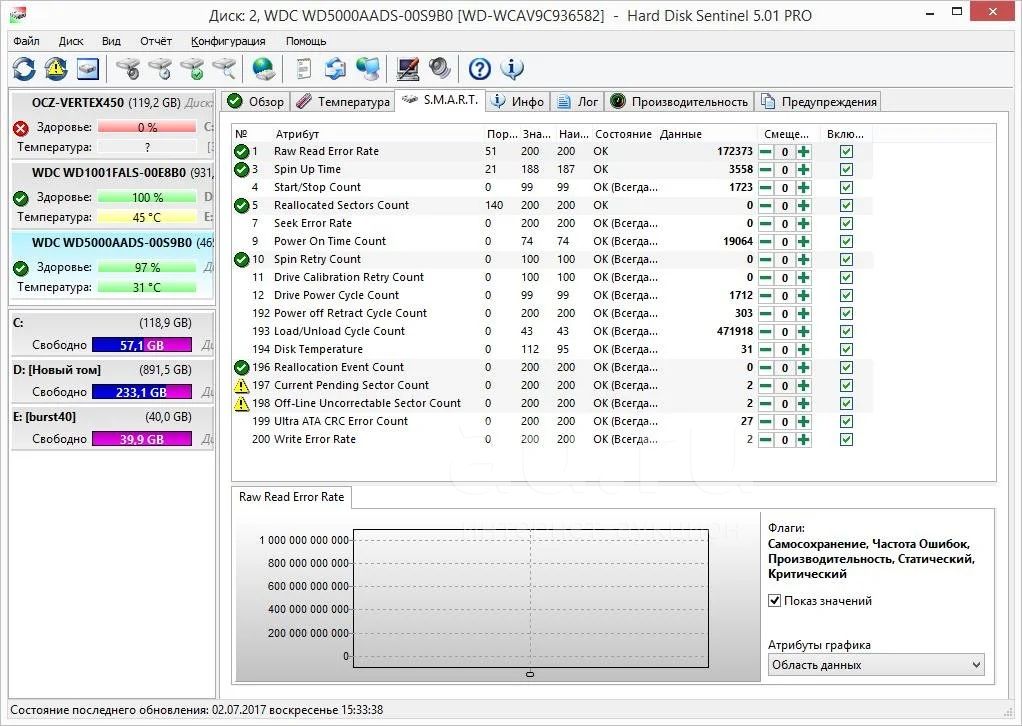This screenshot has height=726, width=1022.
Task: Open help via the question mark icon
Action: (x=480, y=68)
